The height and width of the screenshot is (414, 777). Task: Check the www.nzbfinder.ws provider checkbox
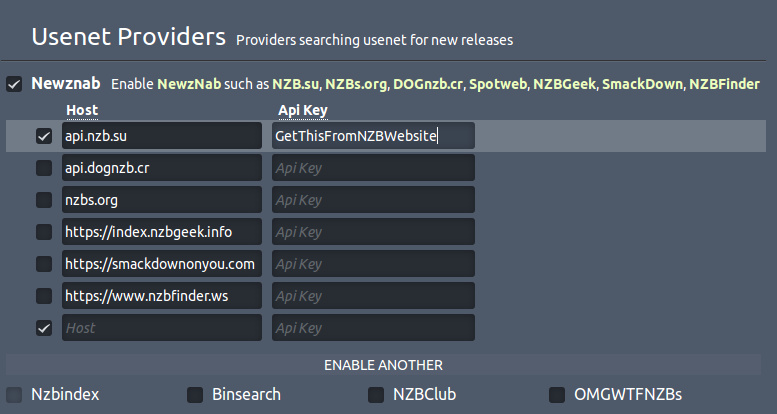[44, 296]
